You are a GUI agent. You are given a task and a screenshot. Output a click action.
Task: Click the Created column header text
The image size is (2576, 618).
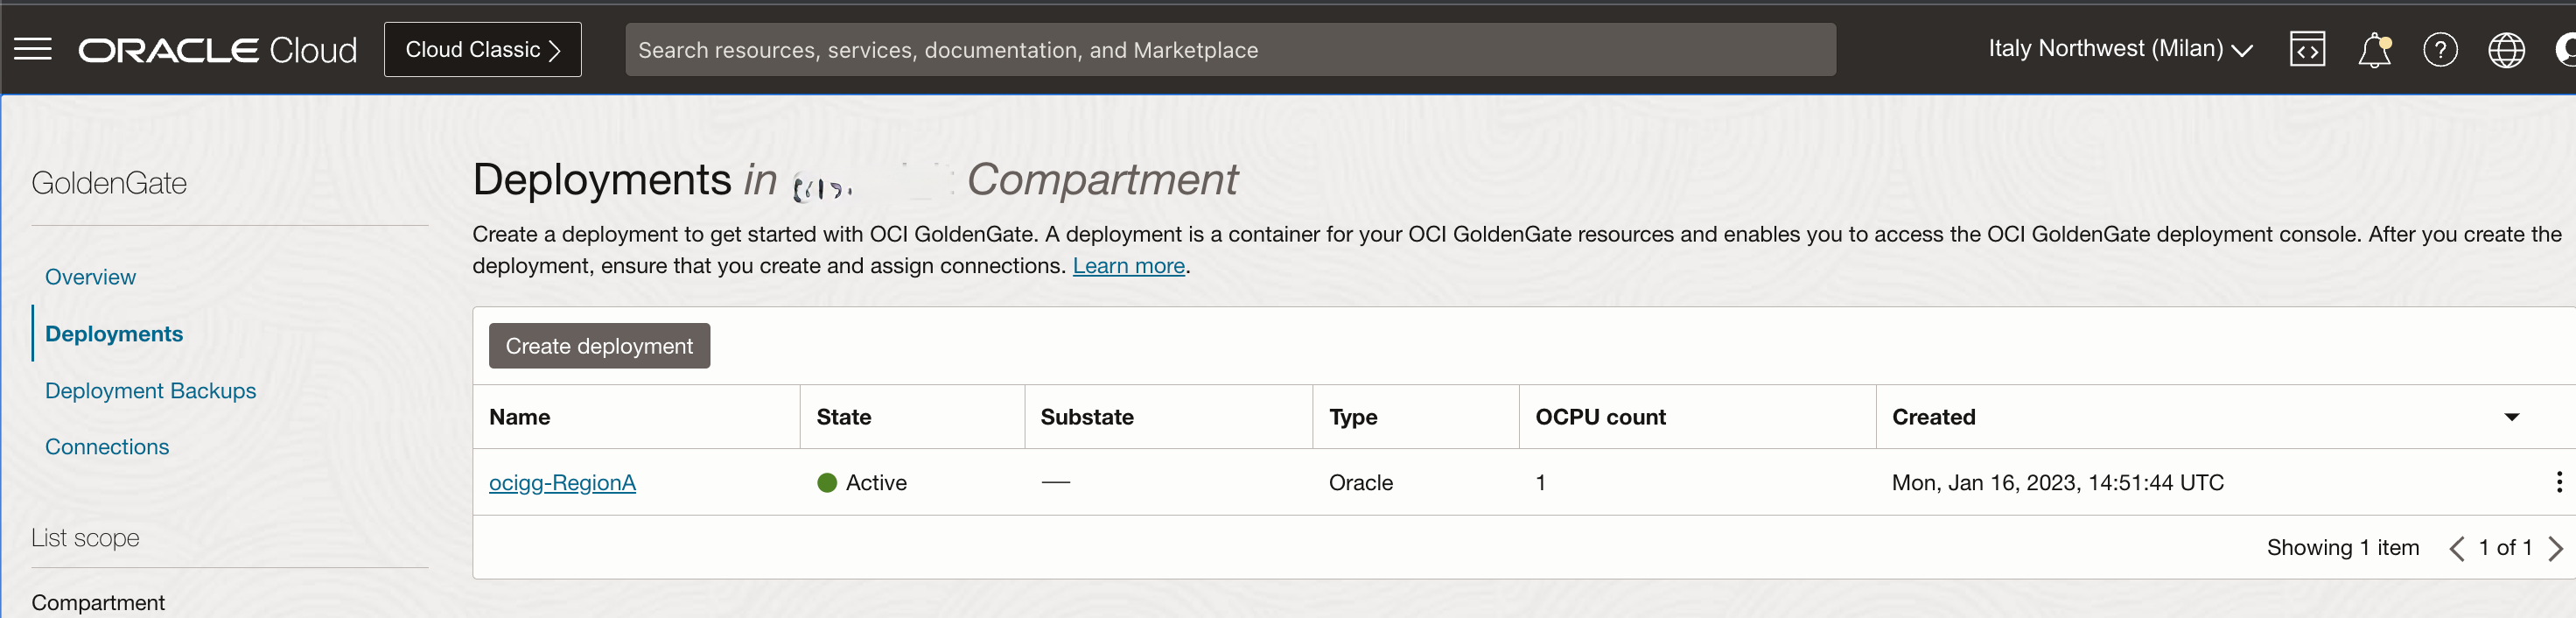pos(1933,417)
